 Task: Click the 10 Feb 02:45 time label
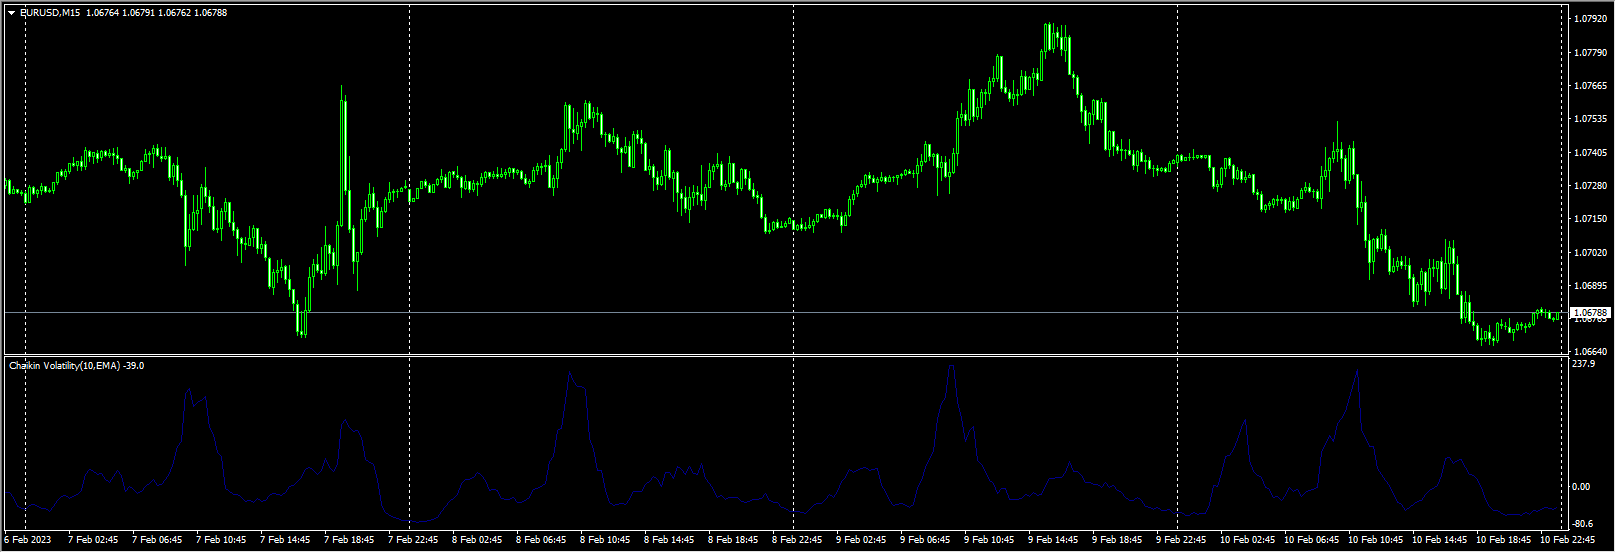coord(1247,540)
